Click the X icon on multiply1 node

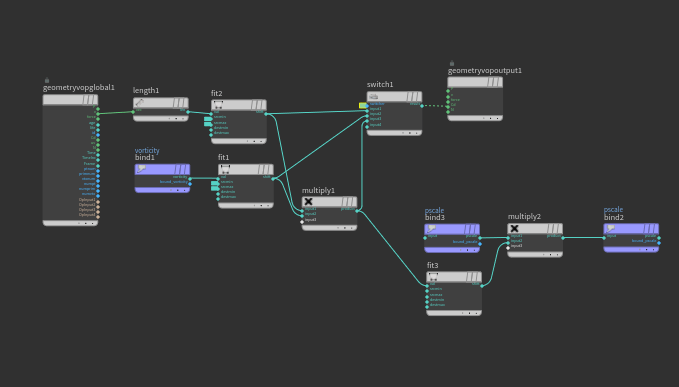click(308, 201)
